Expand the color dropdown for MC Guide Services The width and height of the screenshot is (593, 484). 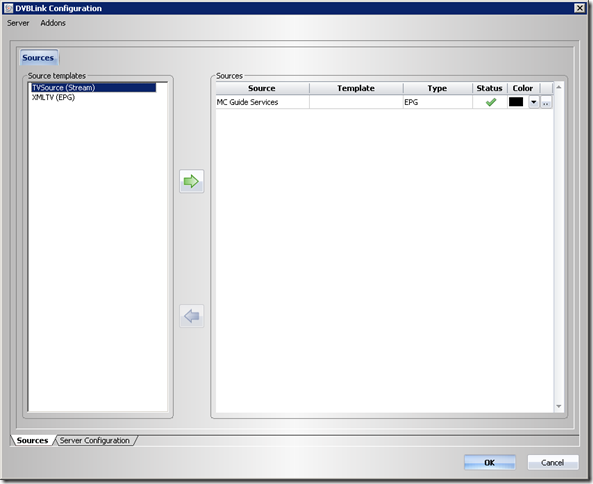pos(534,102)
